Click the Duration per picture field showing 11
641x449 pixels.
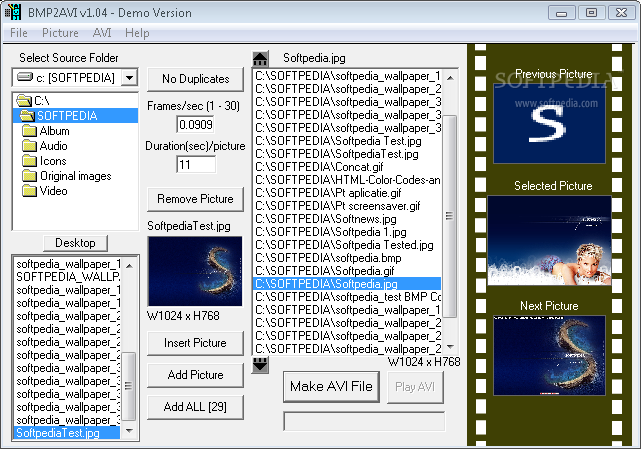[196, 165]
